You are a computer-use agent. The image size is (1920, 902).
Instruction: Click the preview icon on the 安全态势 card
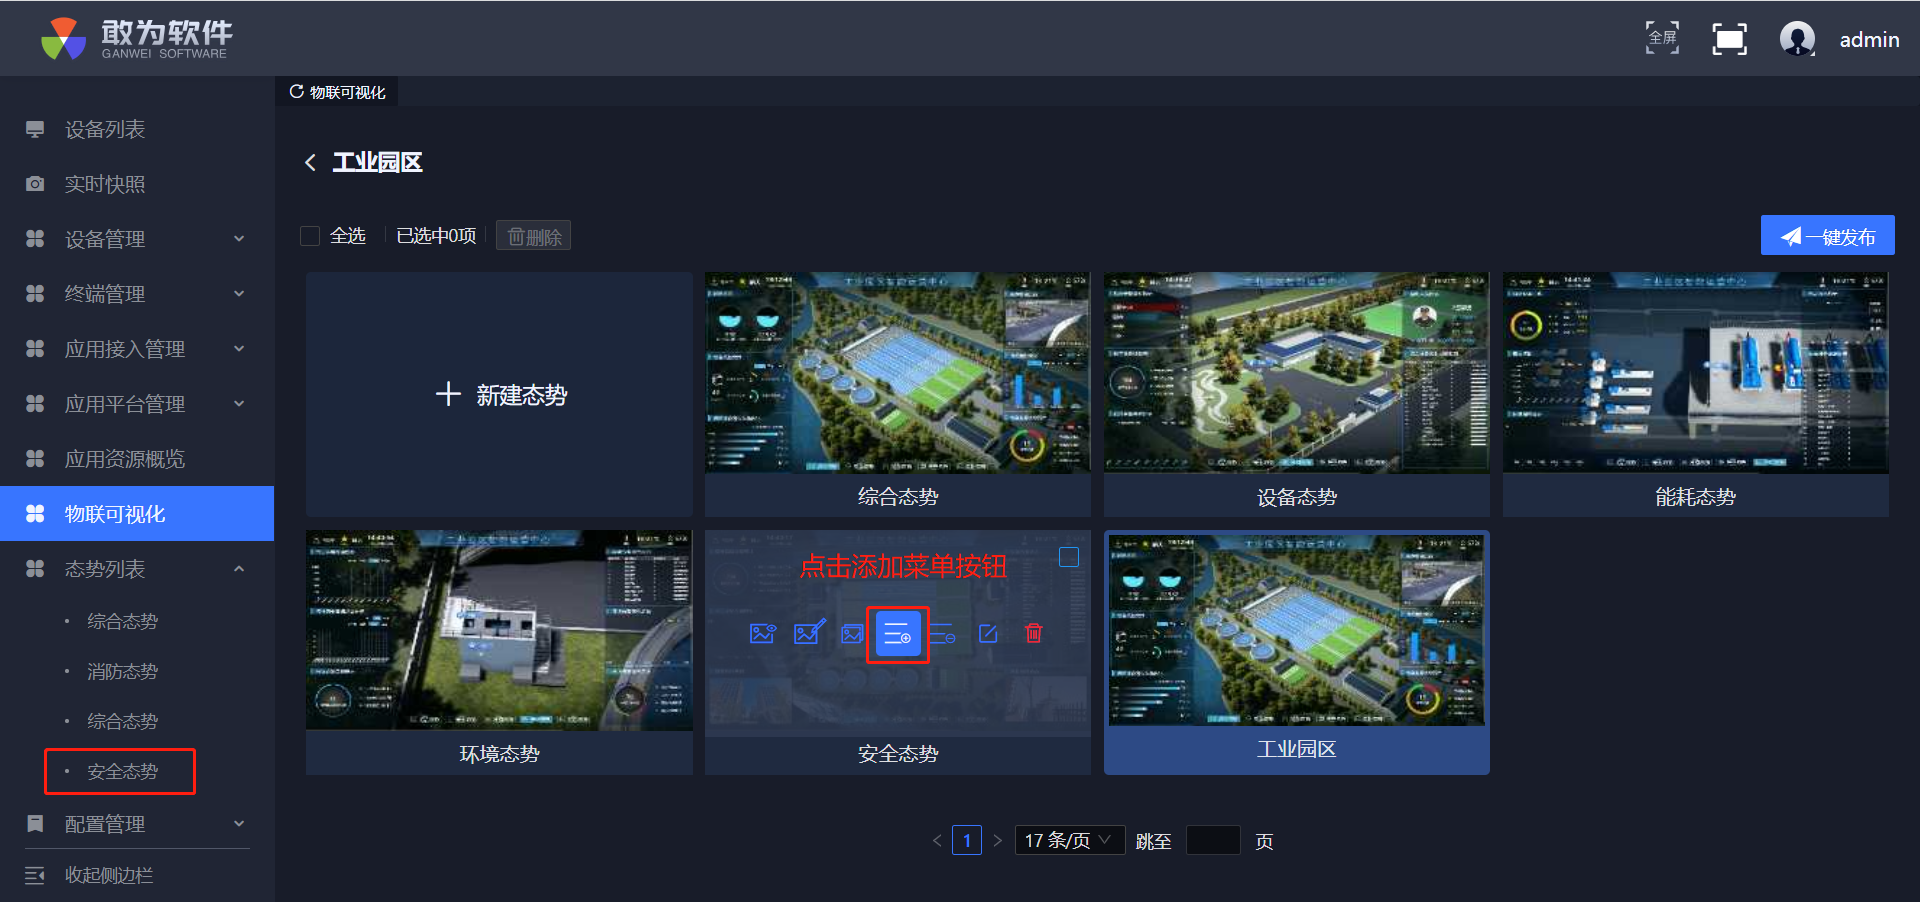(x=763, y=633)
